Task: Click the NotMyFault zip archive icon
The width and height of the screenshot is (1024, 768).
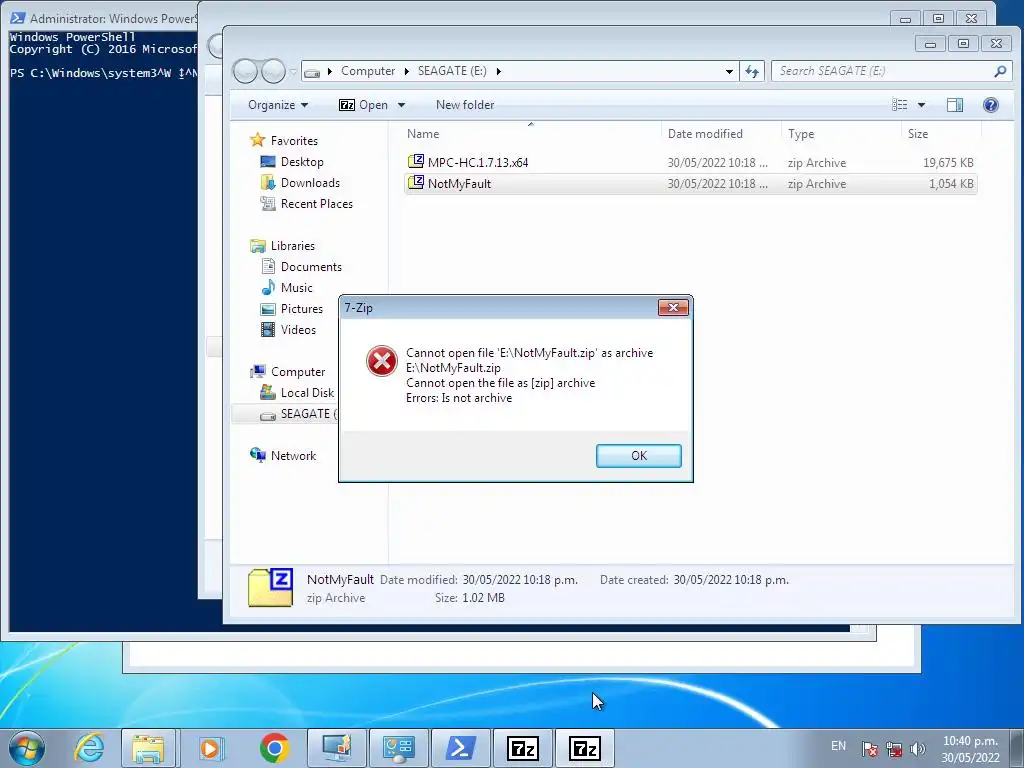Action: coord(416,182)
